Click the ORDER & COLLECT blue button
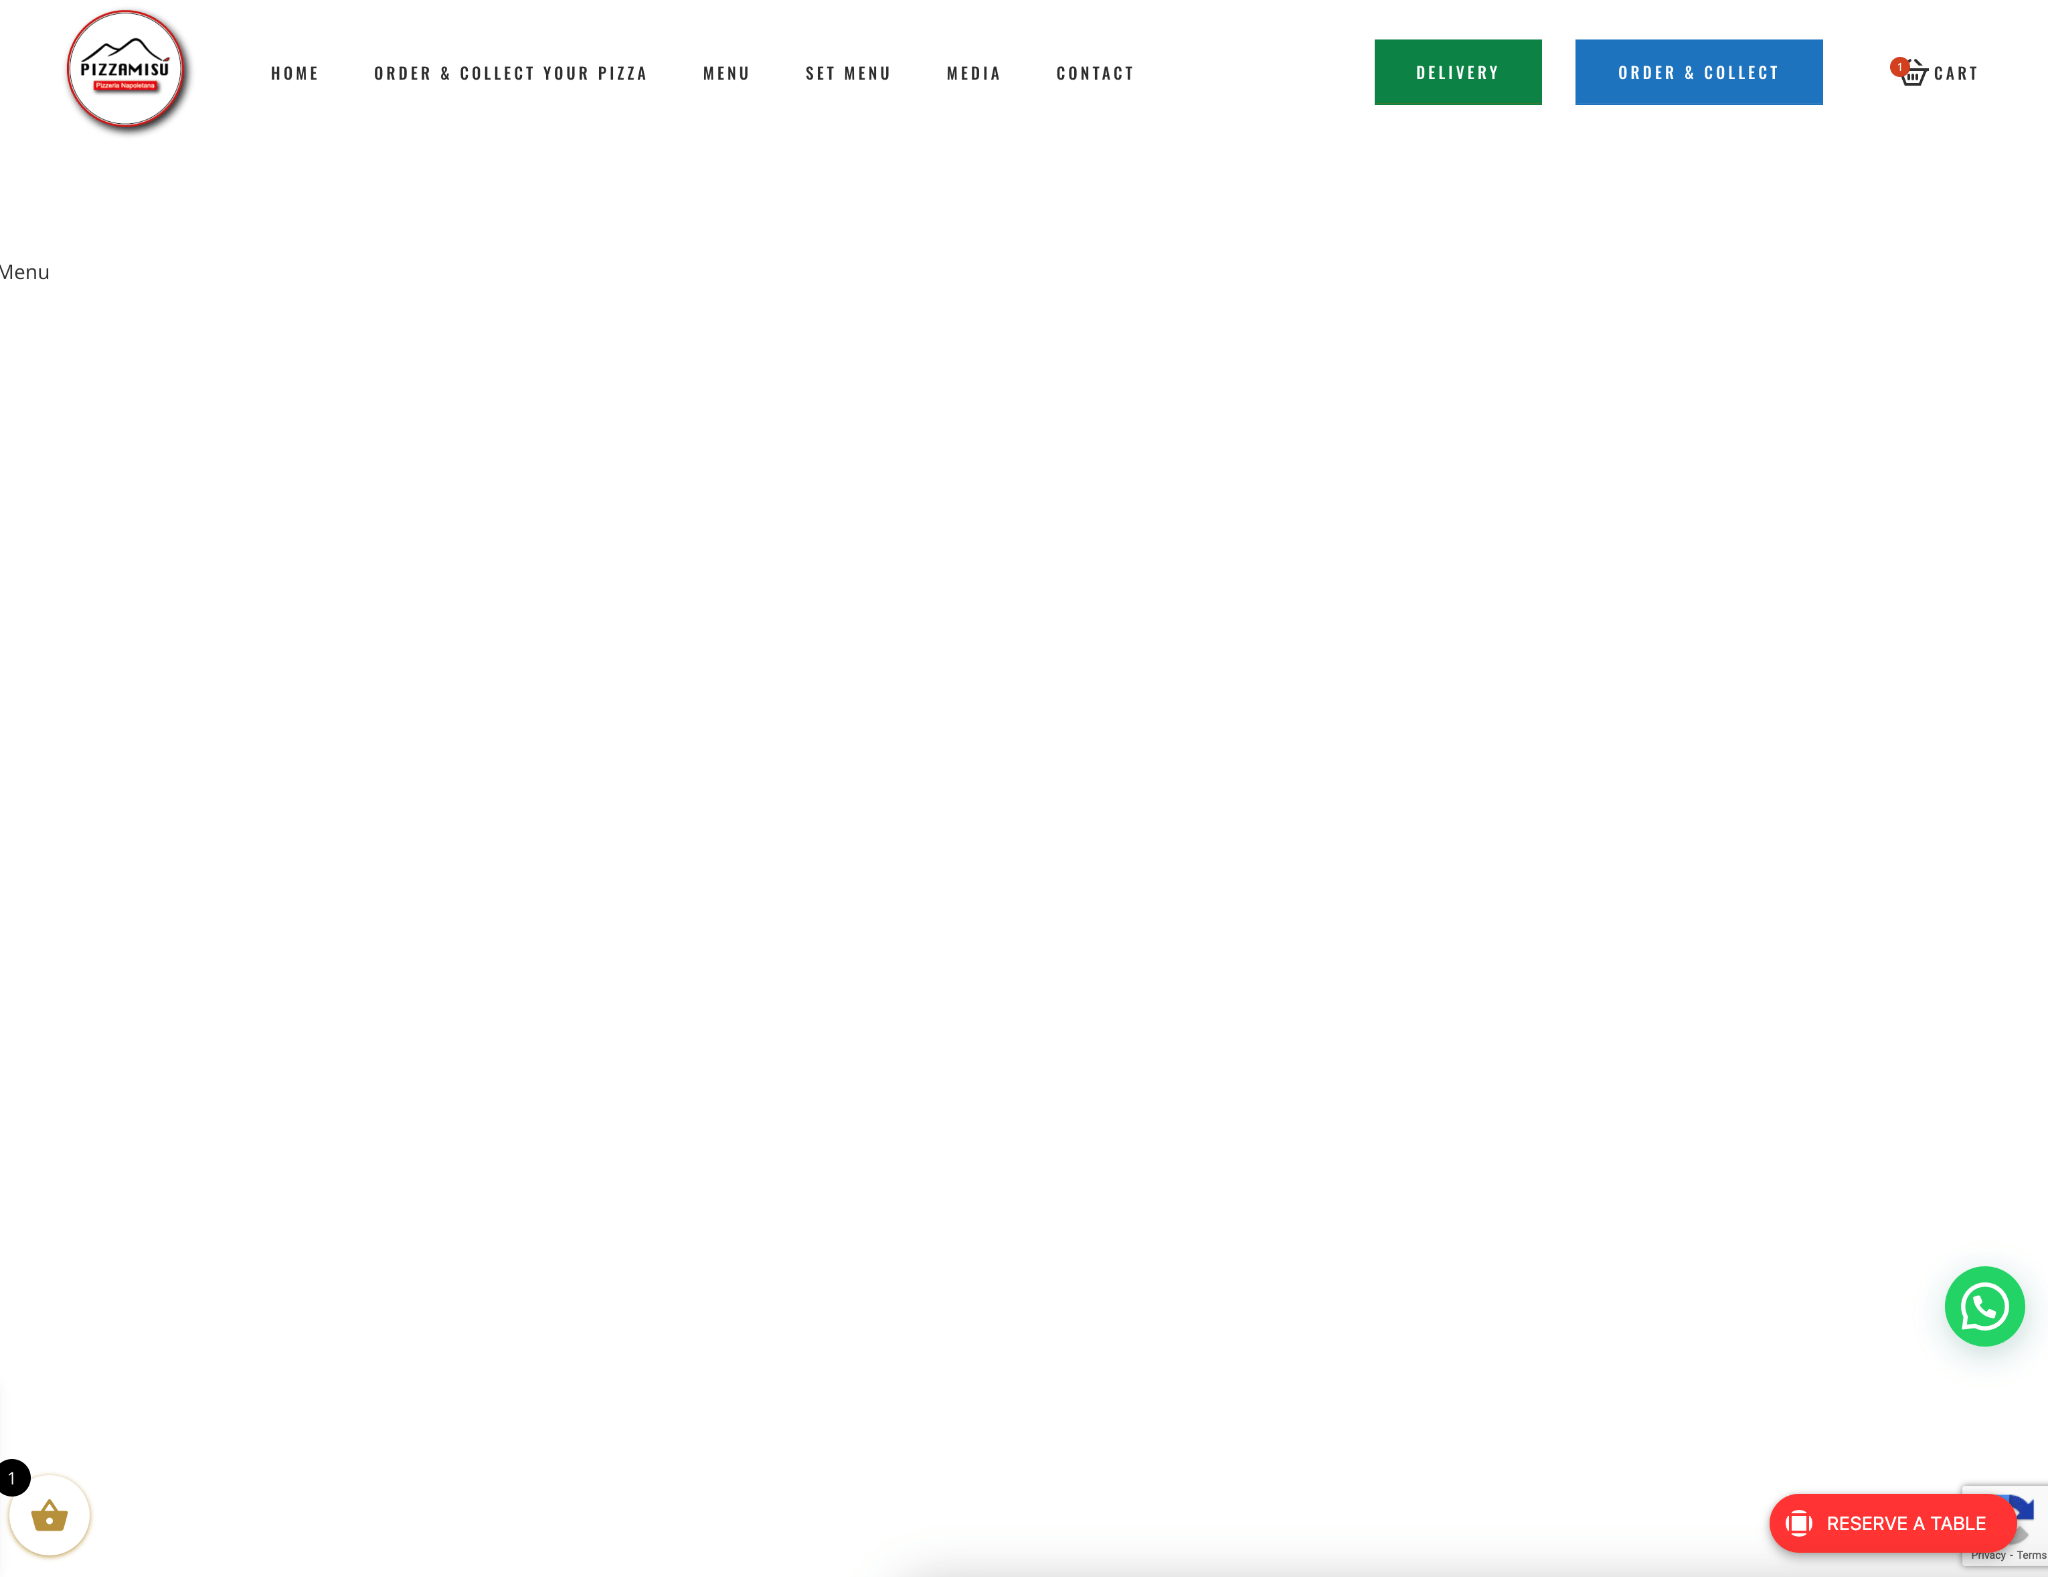The width and height of the screenshot is (2048, 1577). point(1698,71)
